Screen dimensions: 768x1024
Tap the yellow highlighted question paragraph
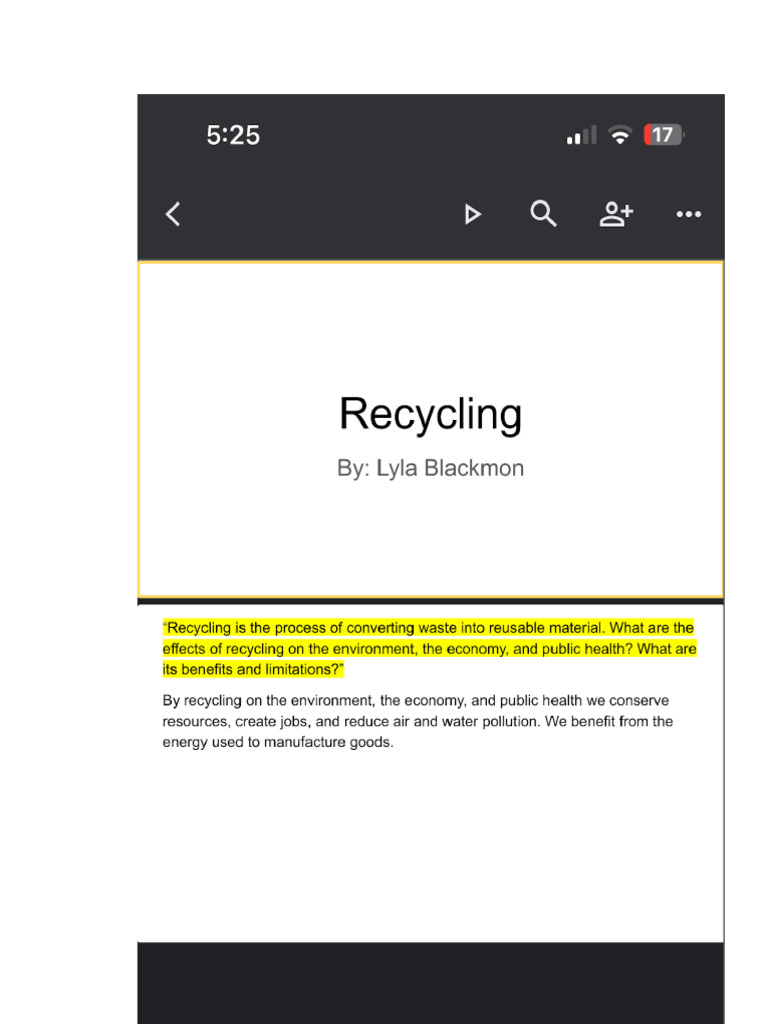tap(429, 648)
